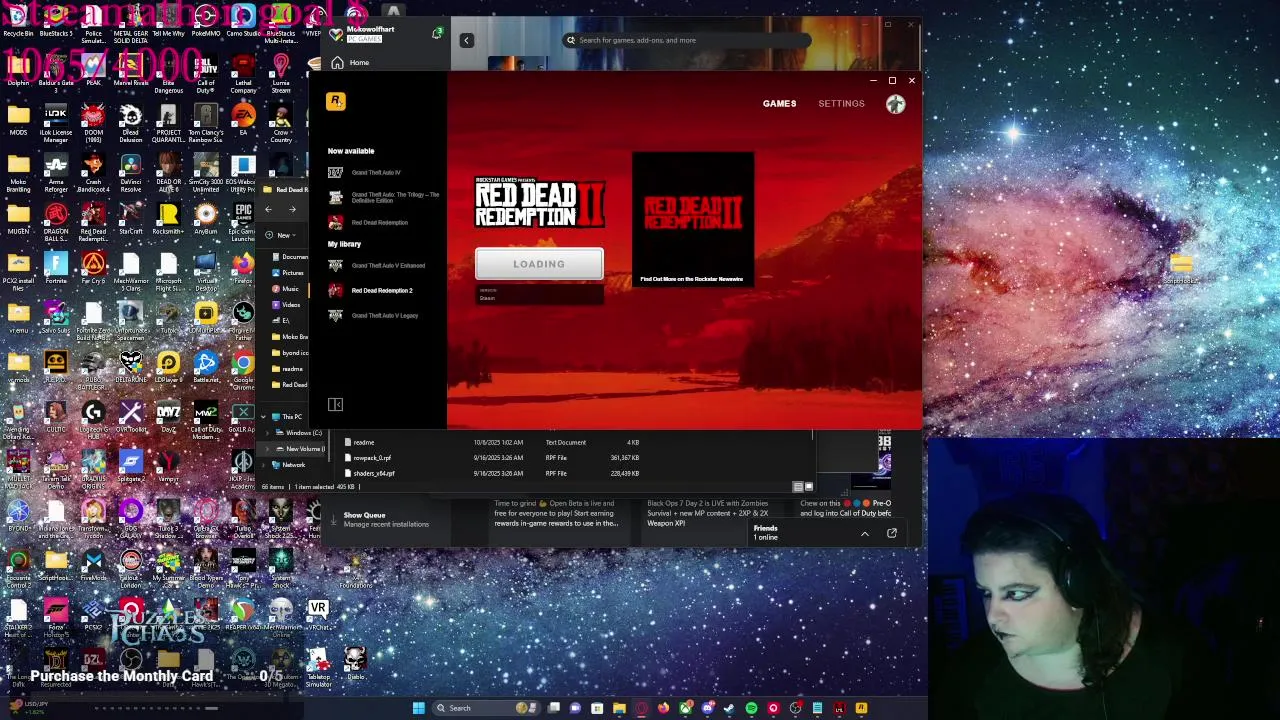Collapse This PC in File Explorer tree
1280x720 pixels.
tap(264, 417)
